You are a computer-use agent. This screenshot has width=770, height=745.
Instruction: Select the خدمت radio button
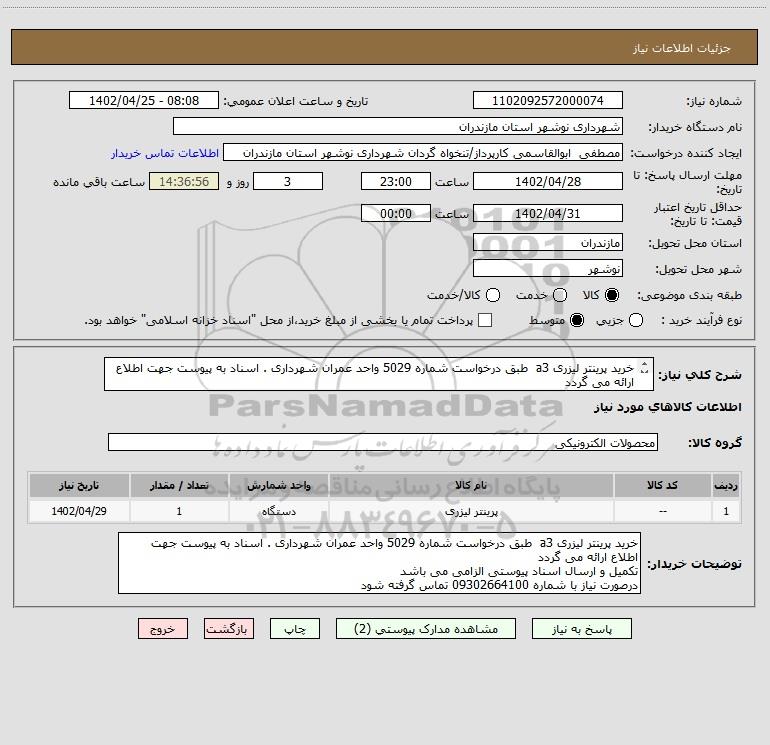(x=560, y=295)
